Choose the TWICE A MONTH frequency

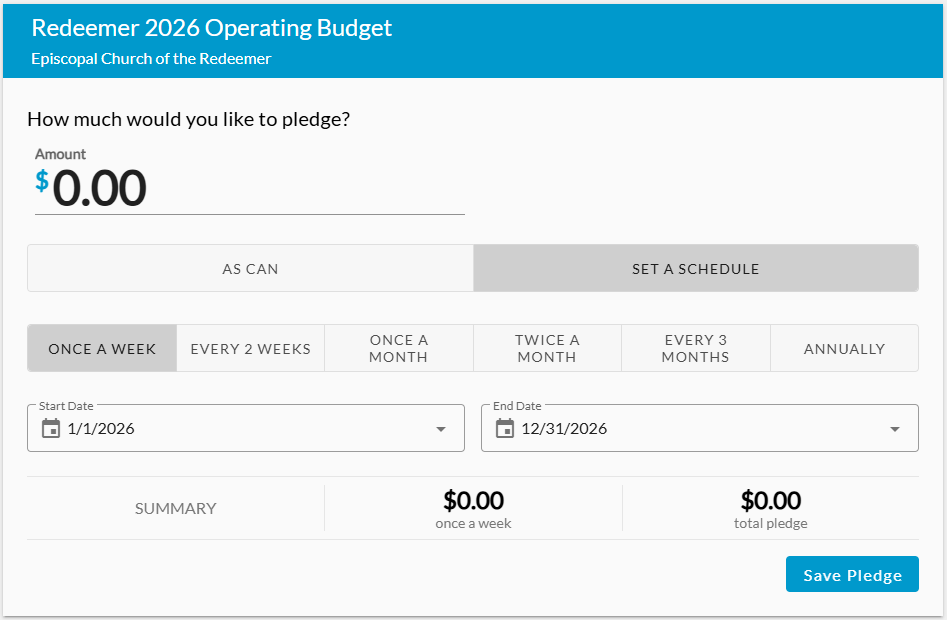547,349
